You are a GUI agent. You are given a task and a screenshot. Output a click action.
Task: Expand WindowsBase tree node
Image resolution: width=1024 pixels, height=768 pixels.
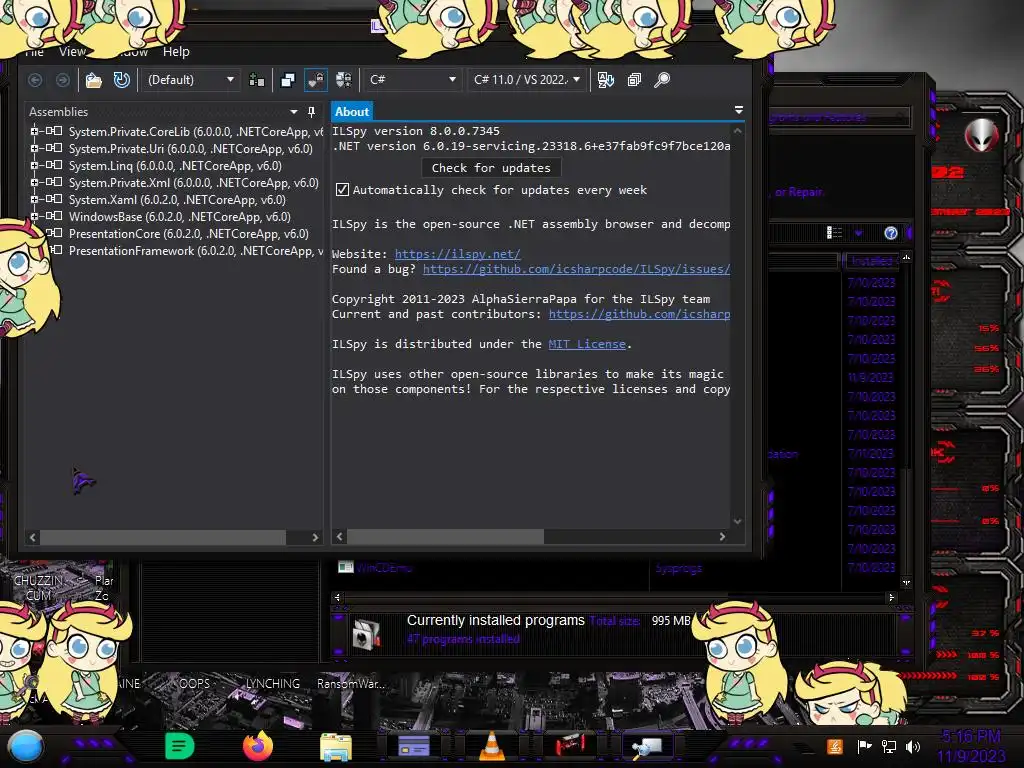34,216
